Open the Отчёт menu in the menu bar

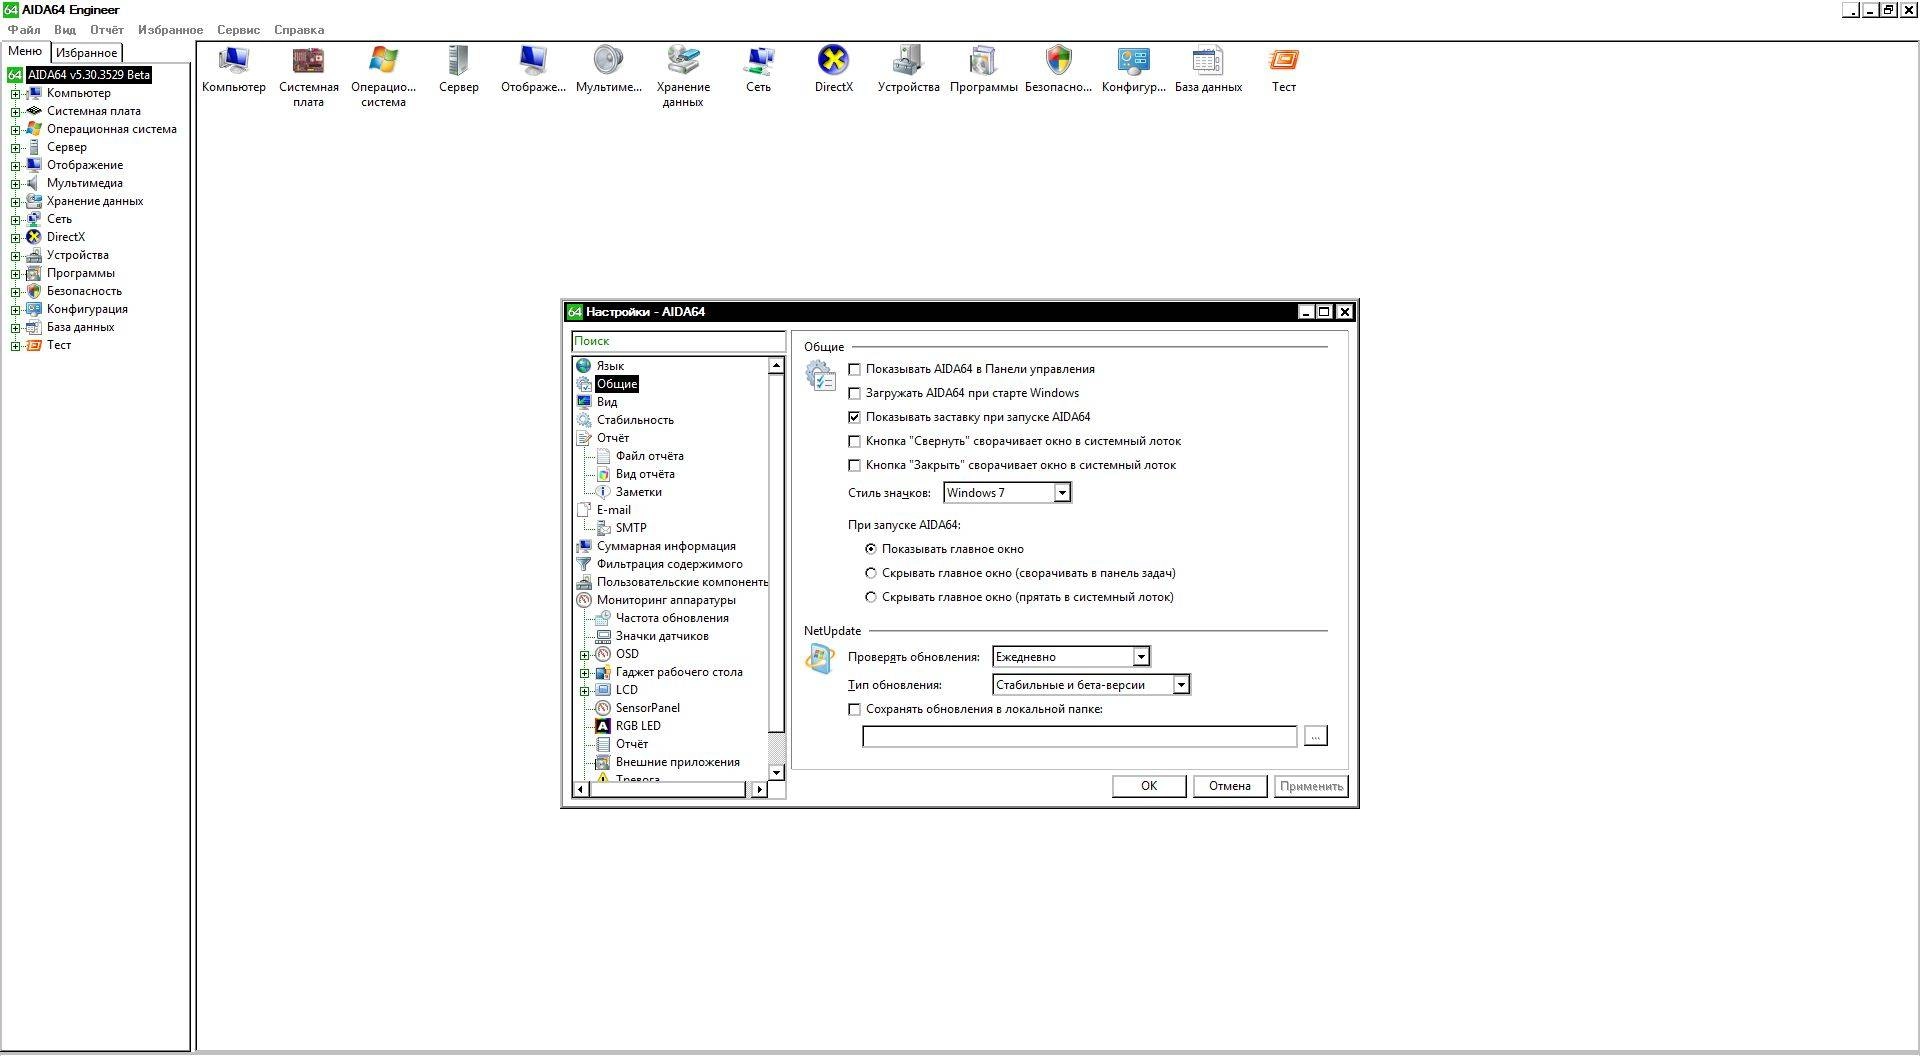(107, 30)
